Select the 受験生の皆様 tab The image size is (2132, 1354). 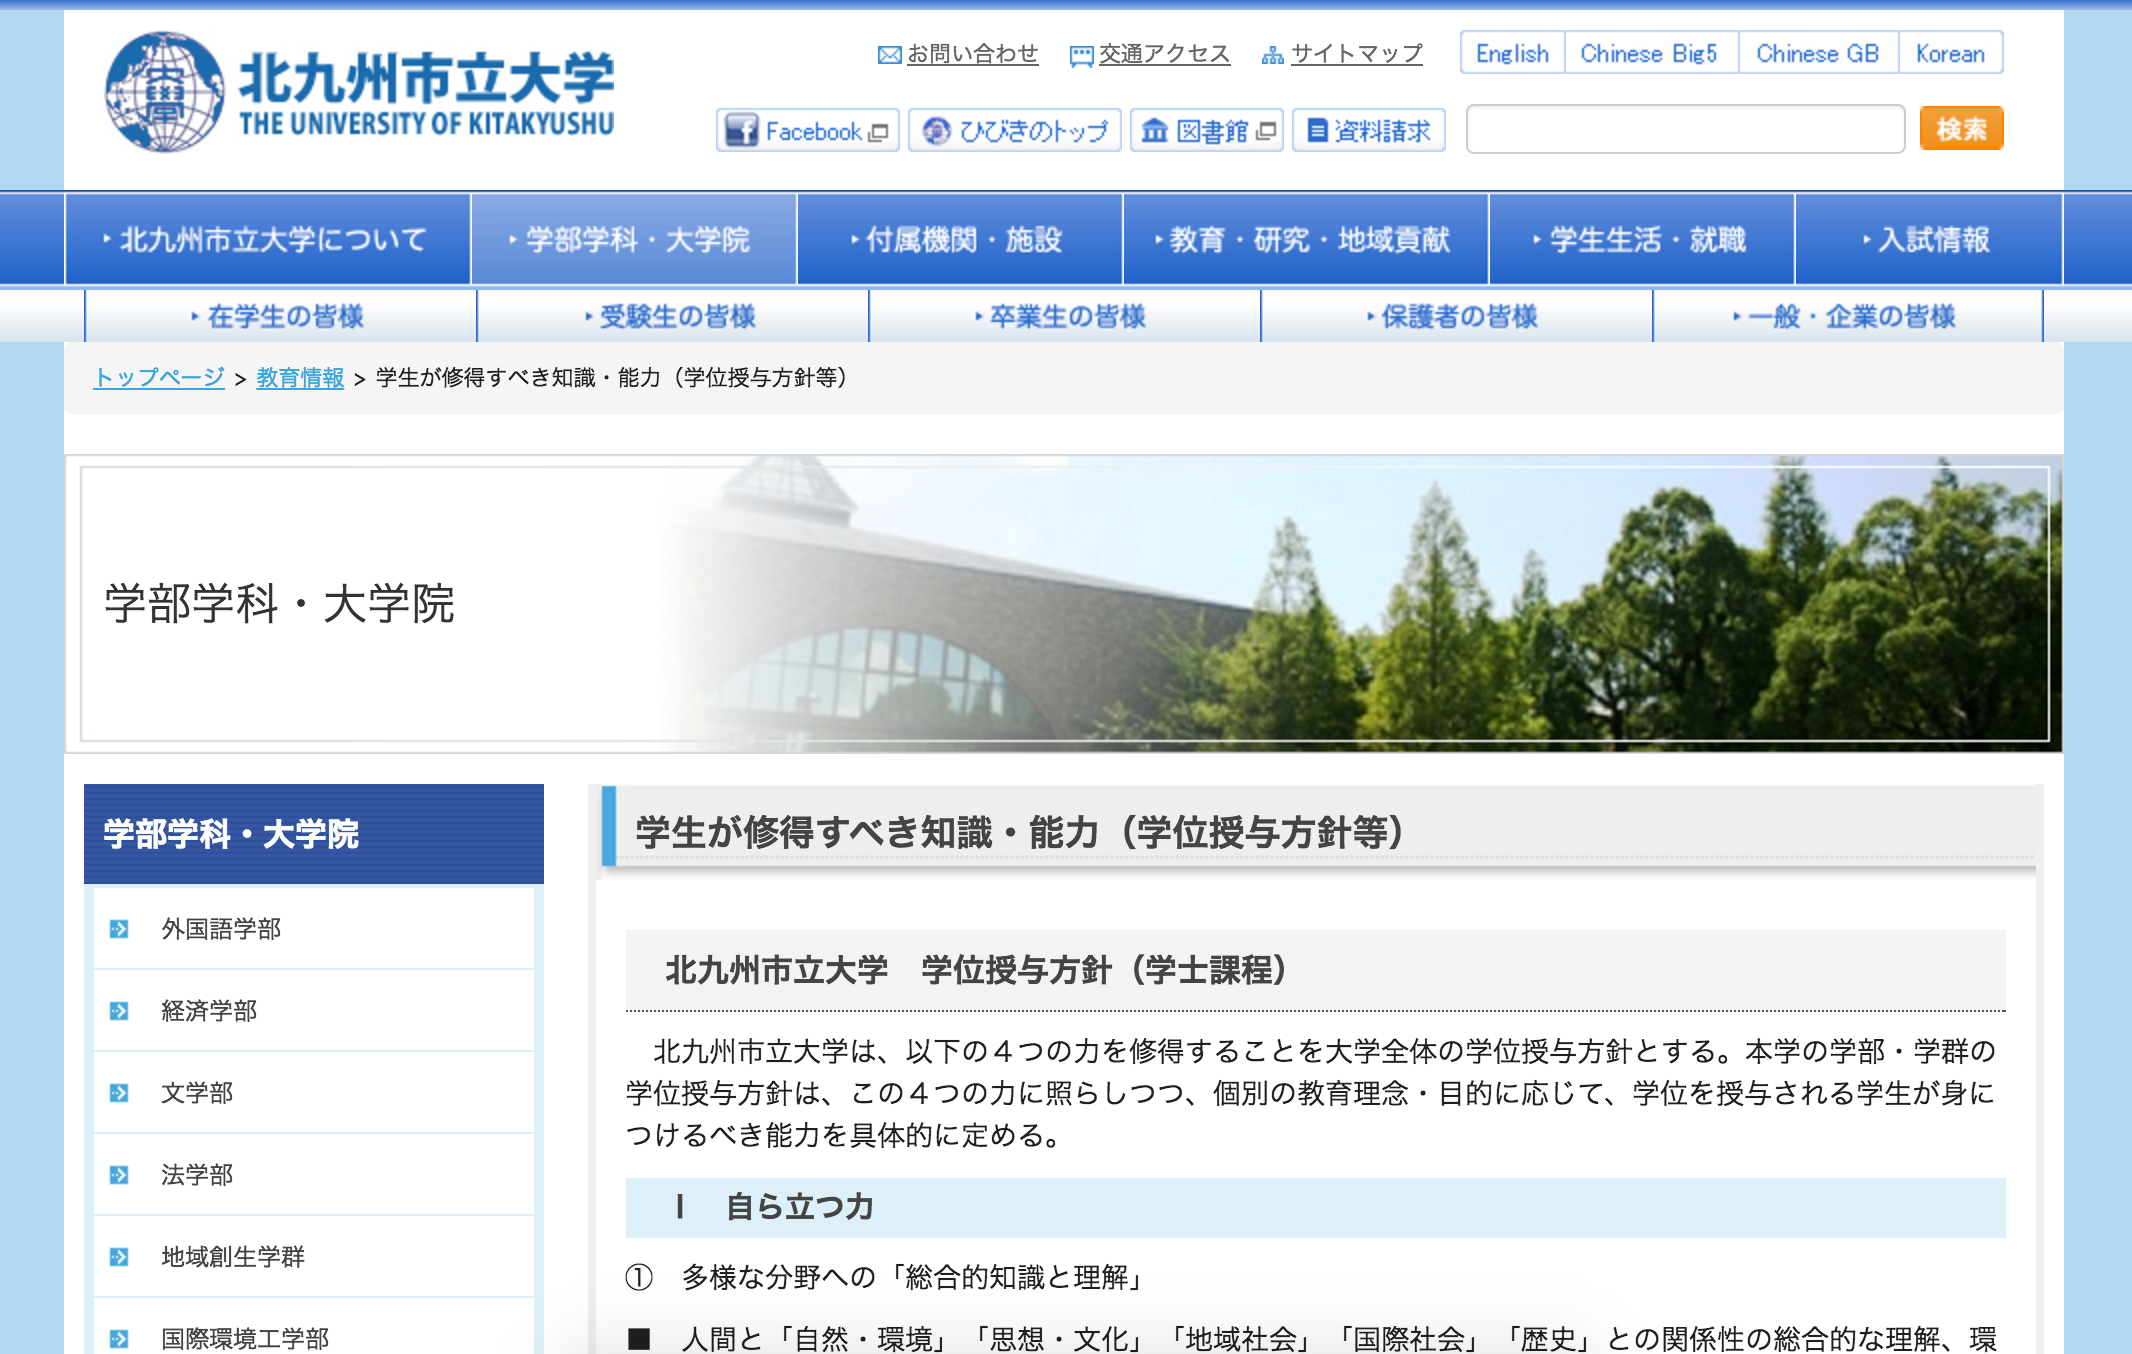coord(672,317)
